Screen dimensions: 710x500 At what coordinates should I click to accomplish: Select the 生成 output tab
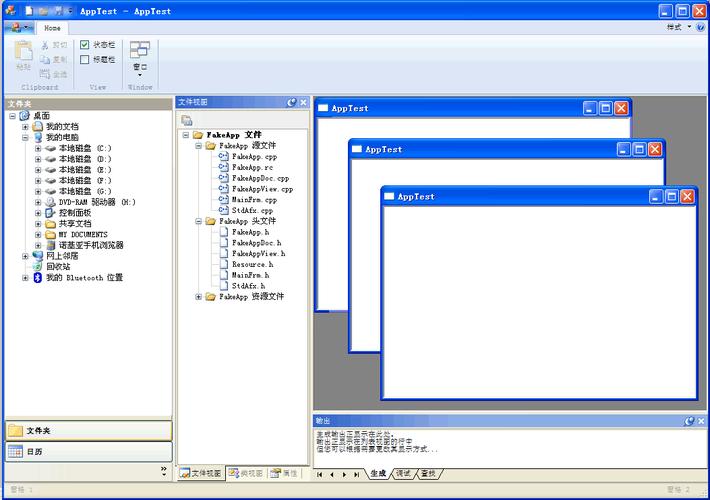(x=379, y=474)
